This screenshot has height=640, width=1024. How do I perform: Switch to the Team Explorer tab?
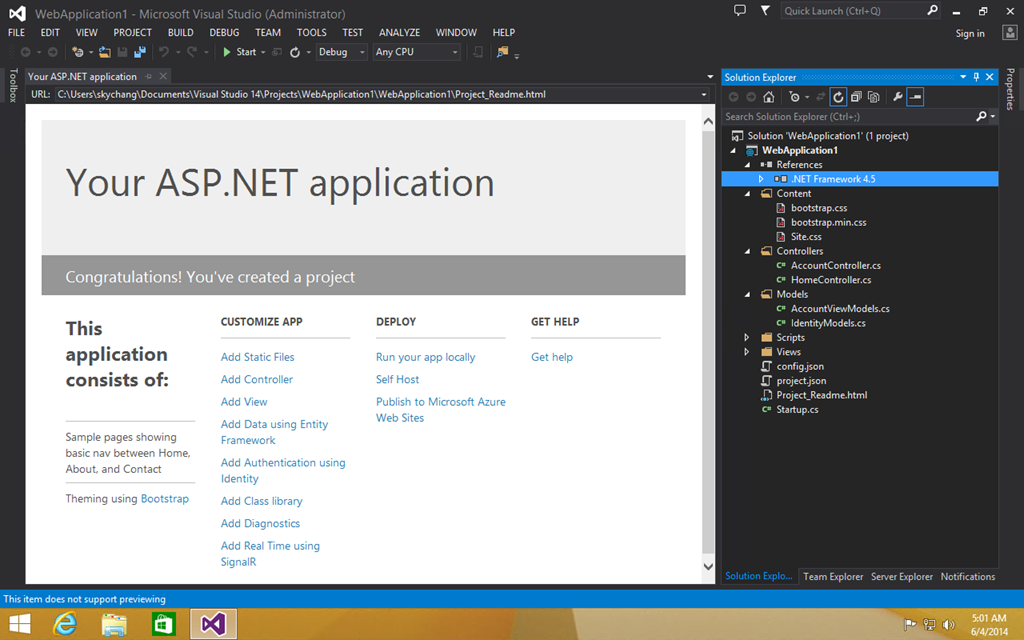[x=833, y=577]
